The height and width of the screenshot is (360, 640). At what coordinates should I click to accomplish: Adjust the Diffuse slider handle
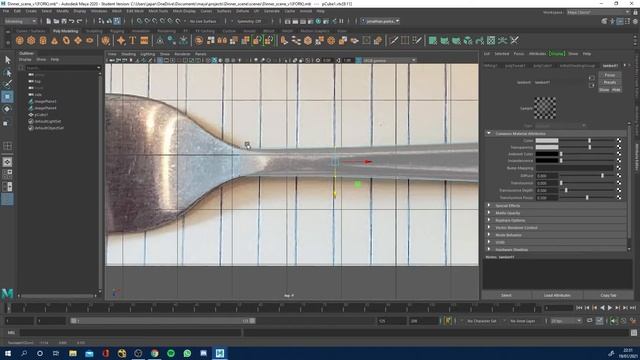pos(602,176)
